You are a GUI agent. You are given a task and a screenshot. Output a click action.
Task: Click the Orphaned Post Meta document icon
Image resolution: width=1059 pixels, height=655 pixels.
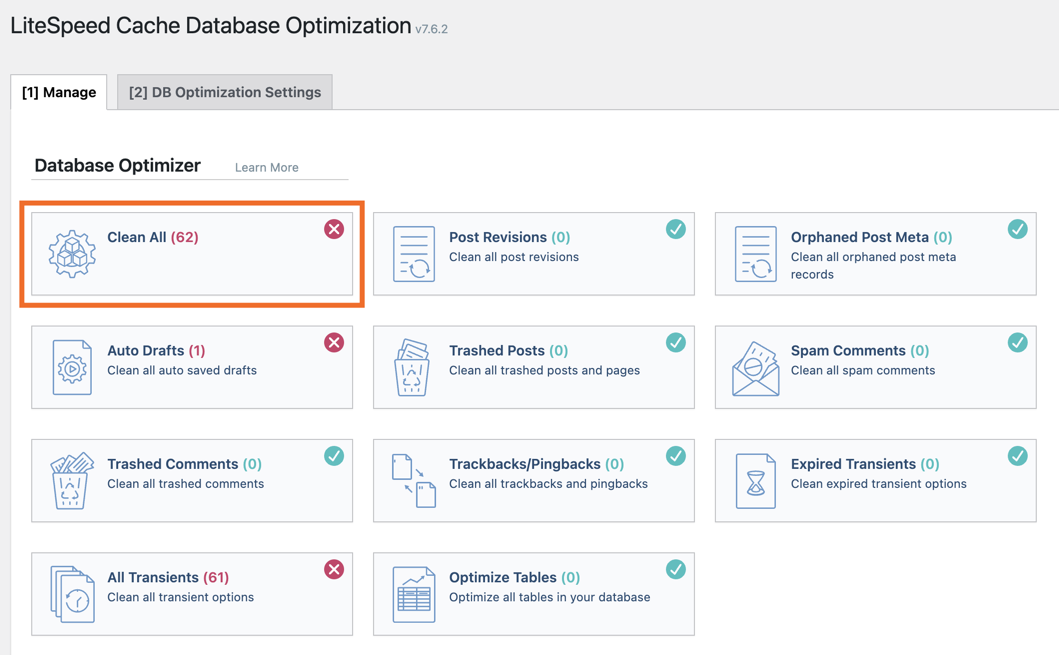pyautogui.click(x=756, y=254)
